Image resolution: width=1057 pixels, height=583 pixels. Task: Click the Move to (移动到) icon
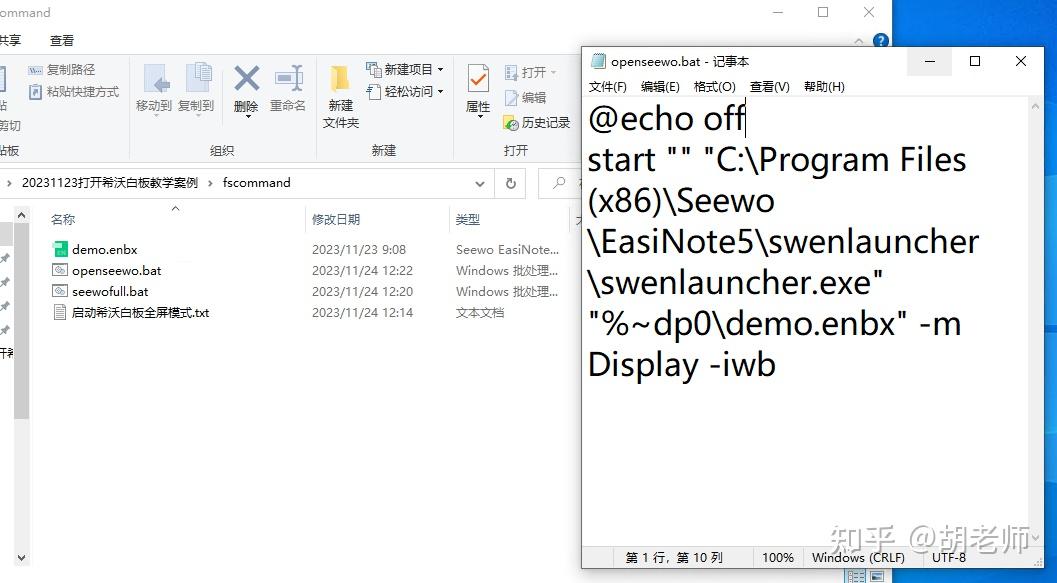pyautogui.click(x=155, y=79)
